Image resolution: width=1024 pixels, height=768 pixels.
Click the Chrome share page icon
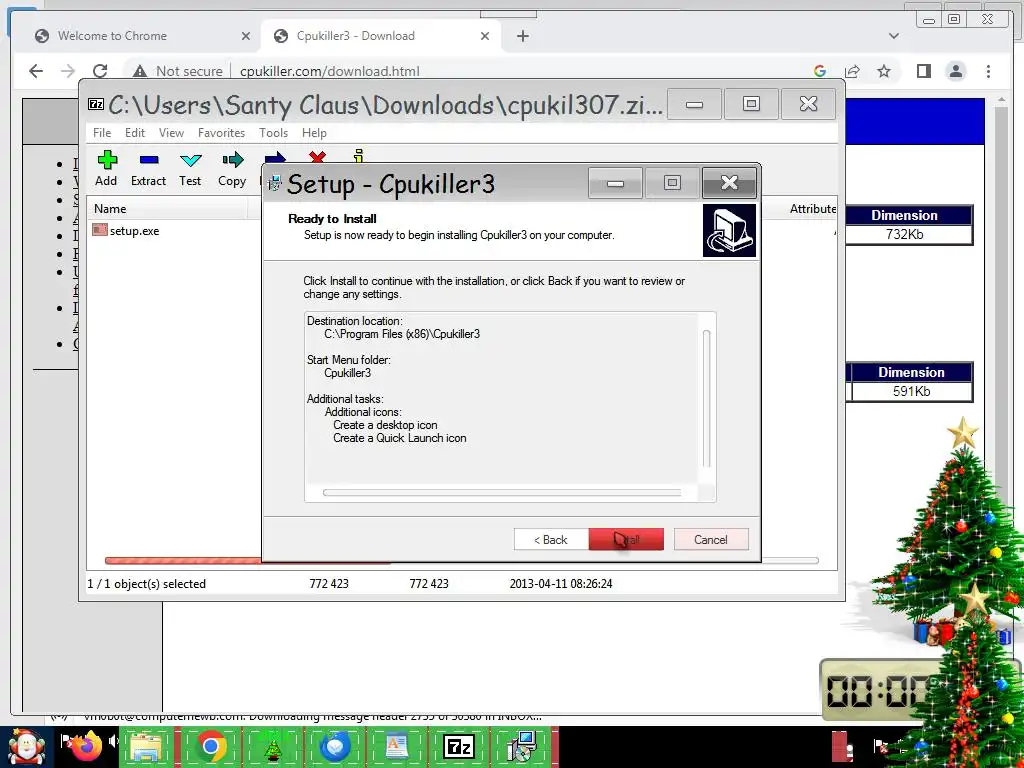coord(852,71)
